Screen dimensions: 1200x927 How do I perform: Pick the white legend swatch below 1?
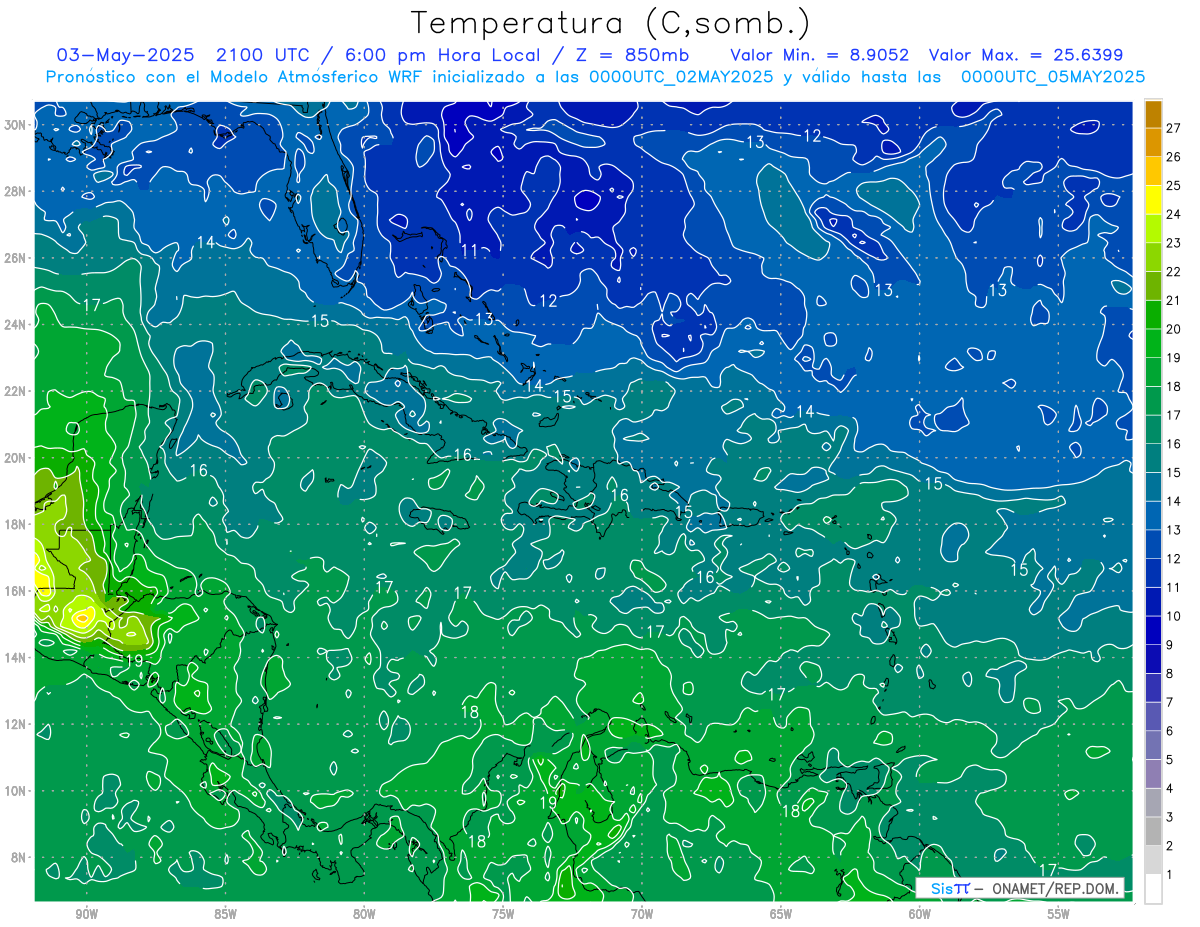pyautogui.click(x=1153, y=889)
